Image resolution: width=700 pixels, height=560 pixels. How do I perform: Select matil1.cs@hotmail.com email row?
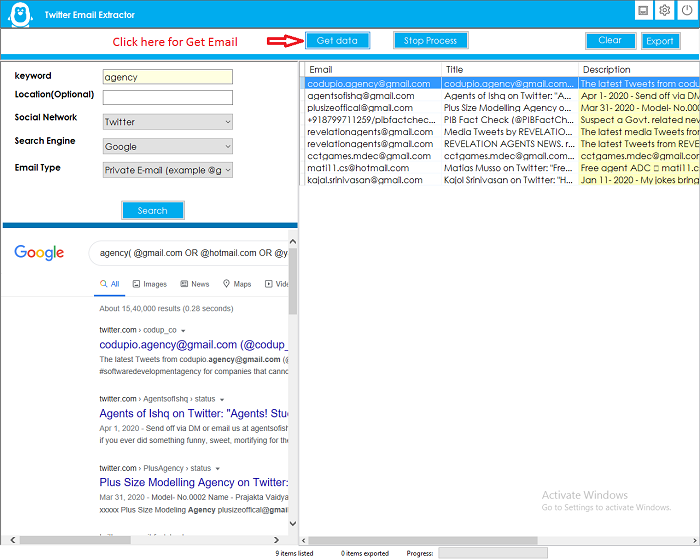(x=373, y=168)
